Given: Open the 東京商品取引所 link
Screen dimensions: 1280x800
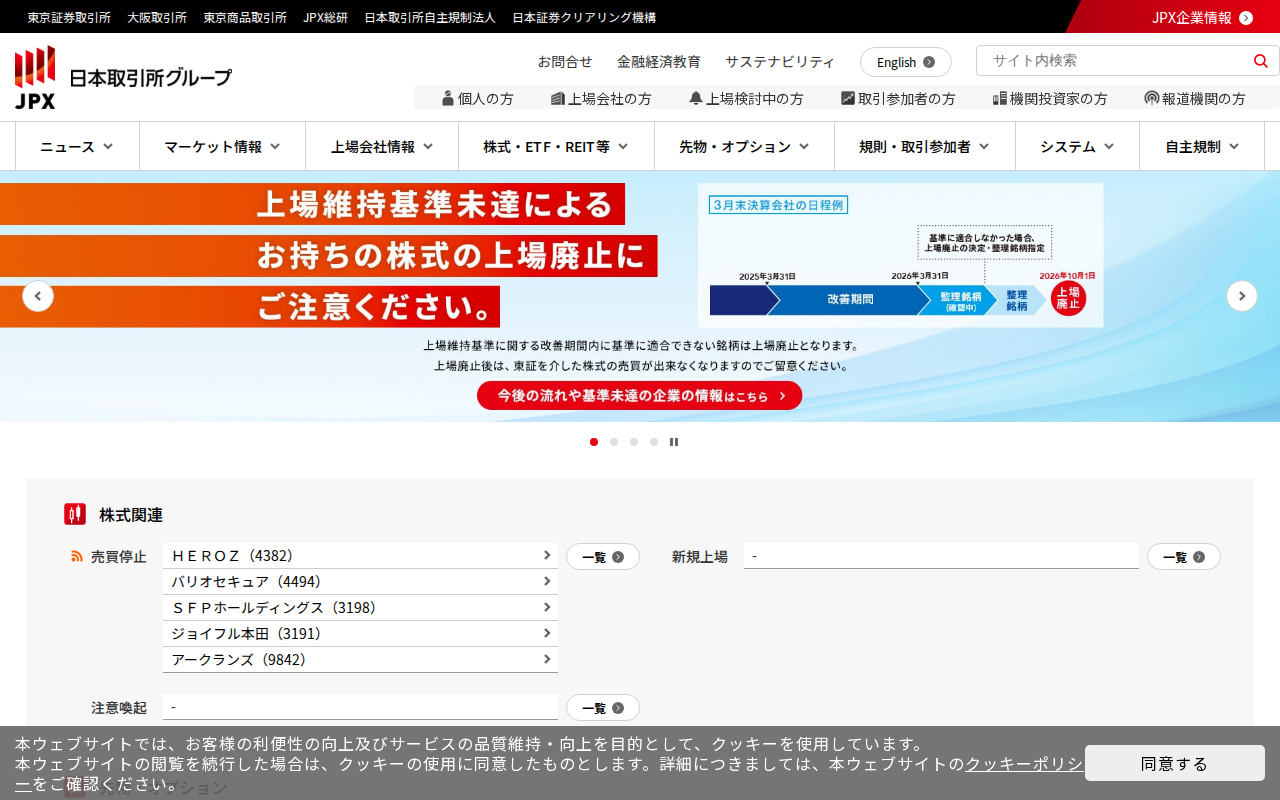Looking at the screenshot, I should click(245, 17).
